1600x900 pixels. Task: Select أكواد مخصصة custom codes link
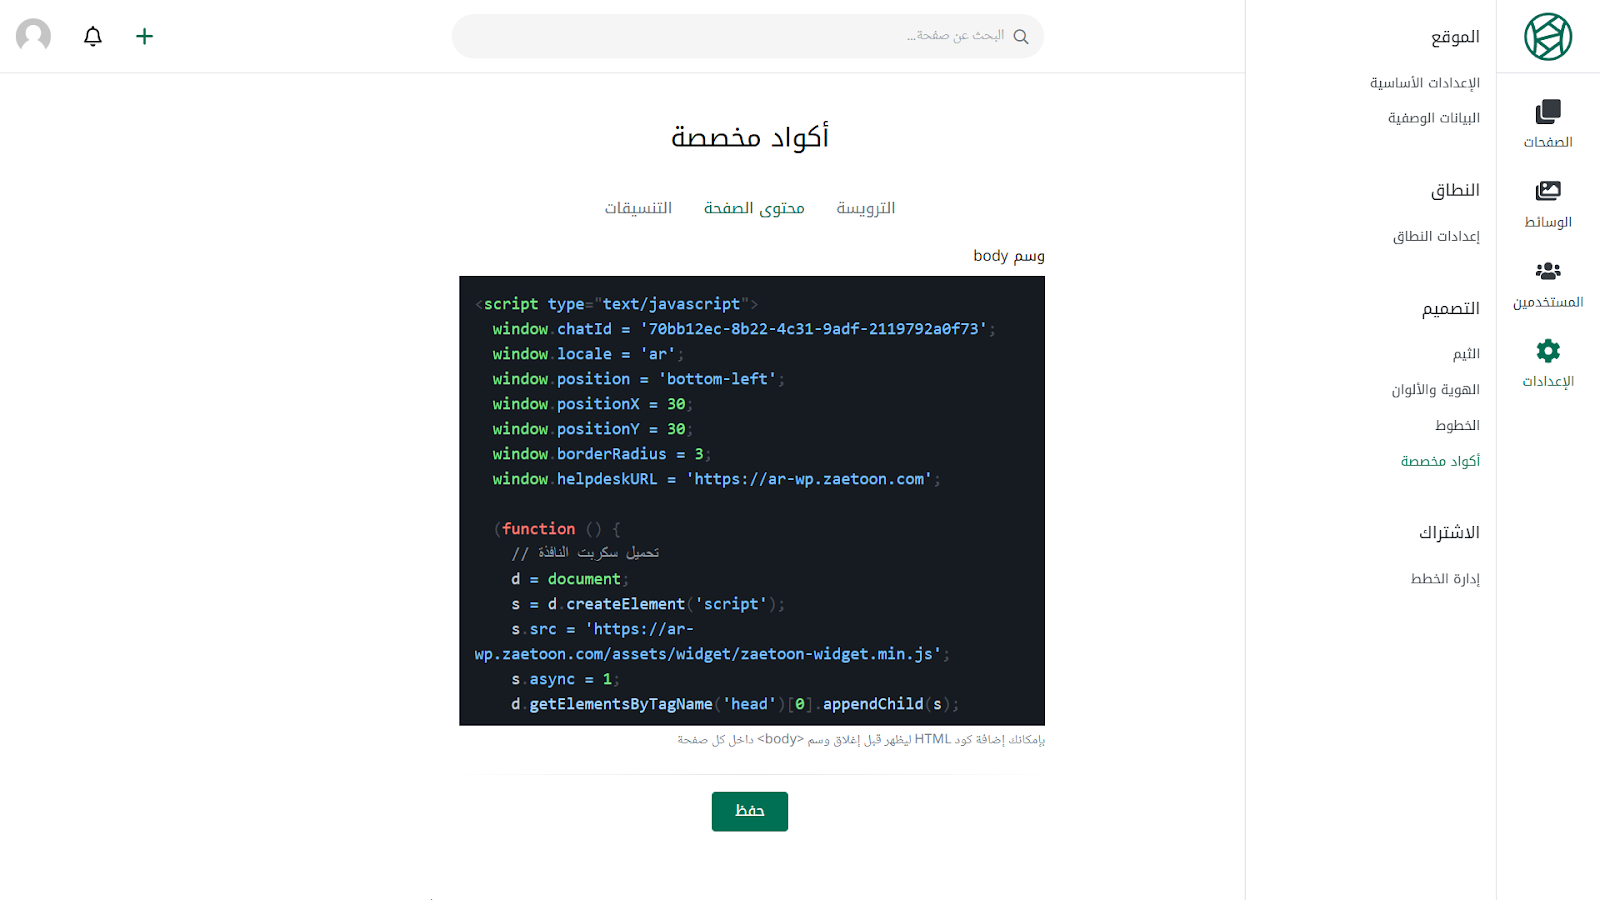(1440, 461)
